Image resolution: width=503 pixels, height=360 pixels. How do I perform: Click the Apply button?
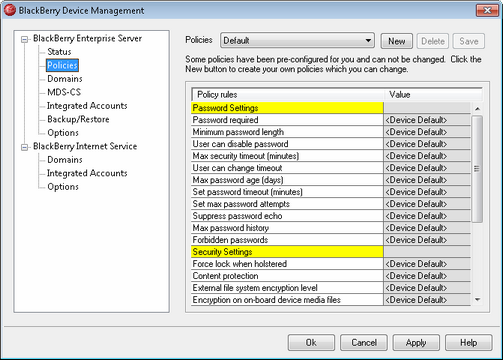(x=416, y=343)
